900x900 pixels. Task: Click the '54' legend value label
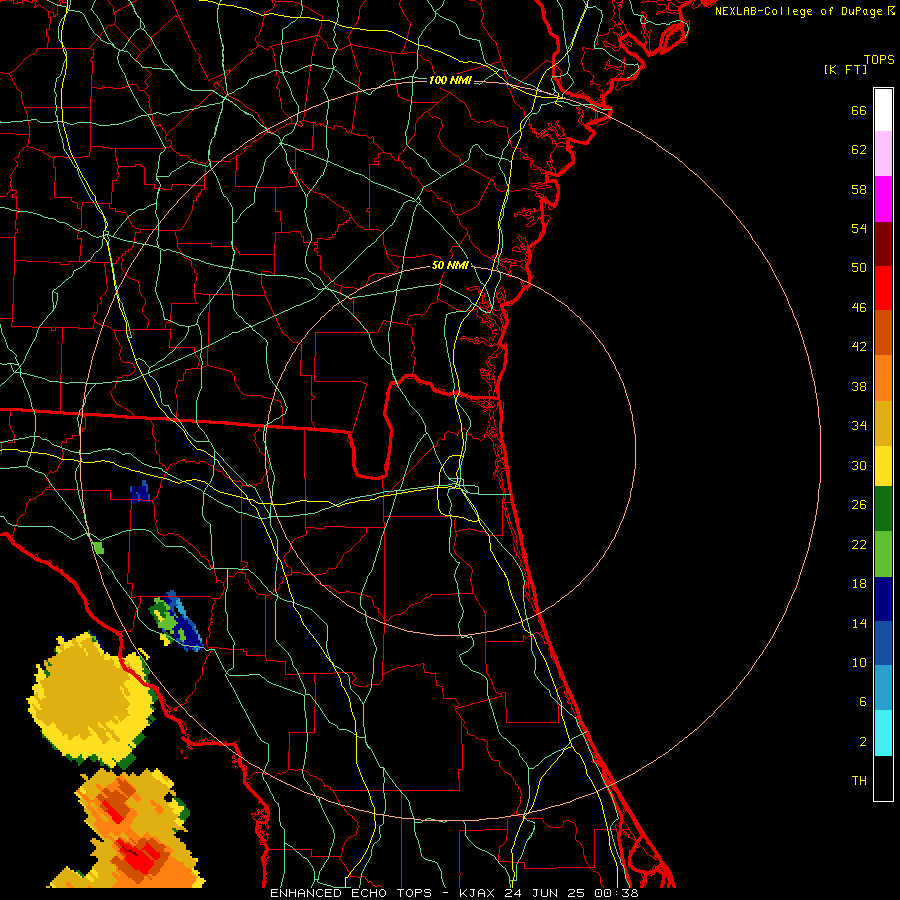[859, 228]
